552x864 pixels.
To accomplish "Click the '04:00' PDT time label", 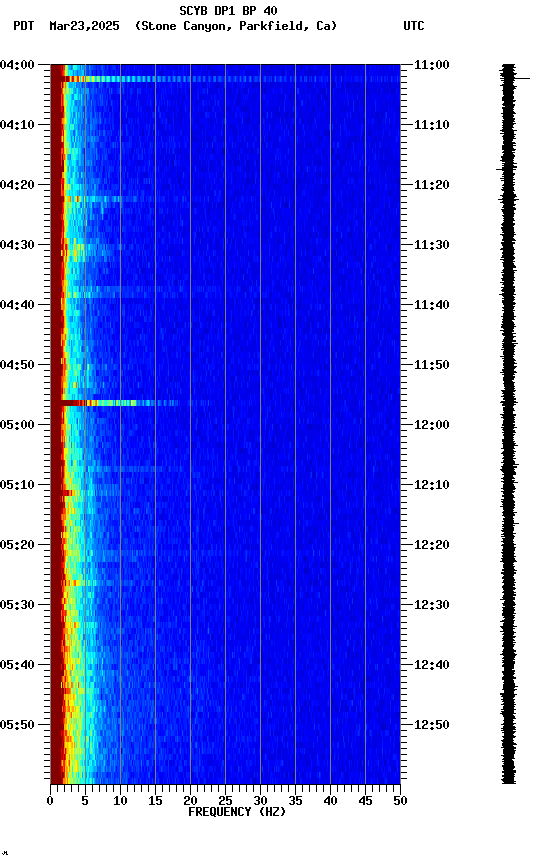I will [x=17, y=65].
